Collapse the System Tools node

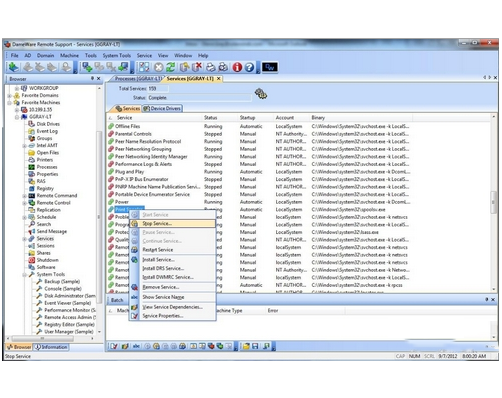tap(24, 275)
